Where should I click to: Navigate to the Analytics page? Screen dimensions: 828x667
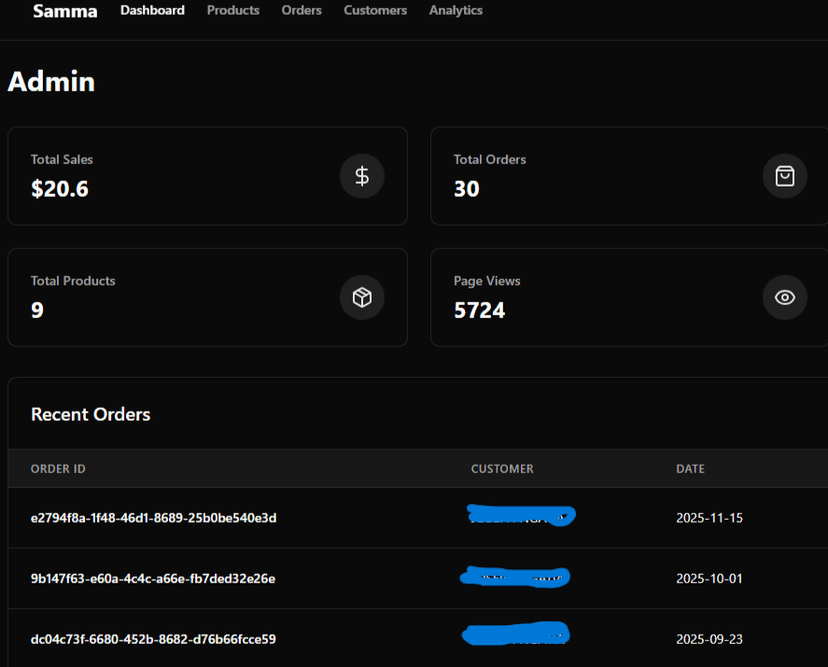[x=455, y=10]
